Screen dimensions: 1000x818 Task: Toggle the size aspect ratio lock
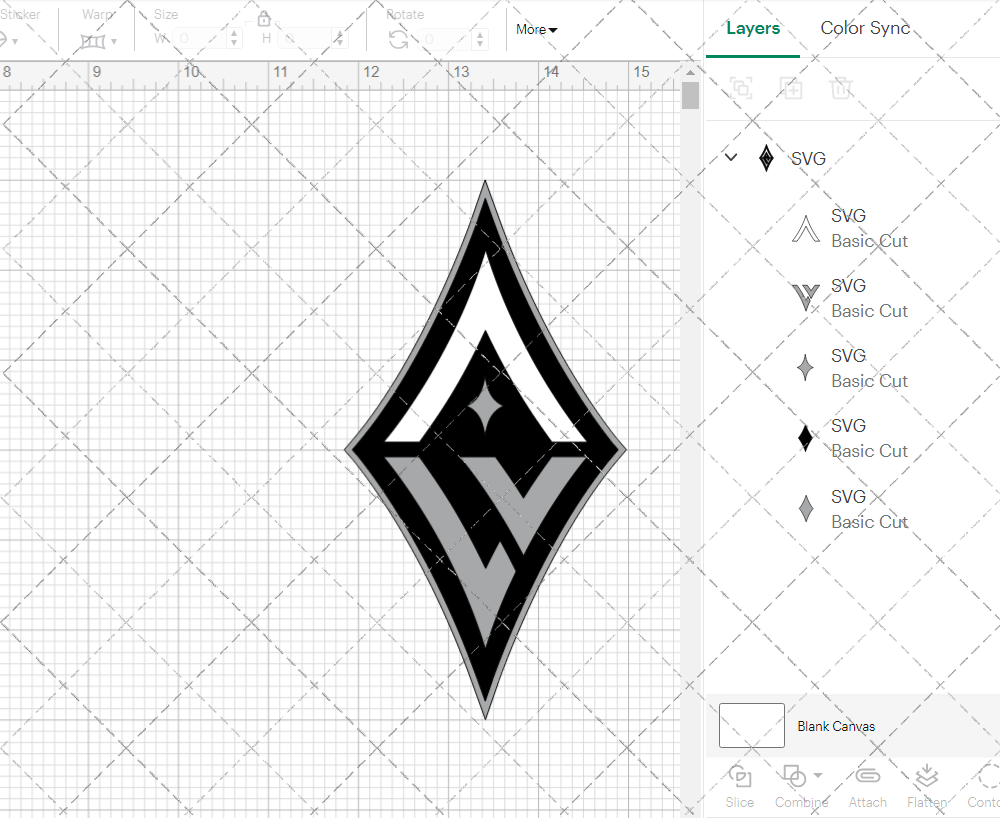pyautogui.click(x=264, y=18)
